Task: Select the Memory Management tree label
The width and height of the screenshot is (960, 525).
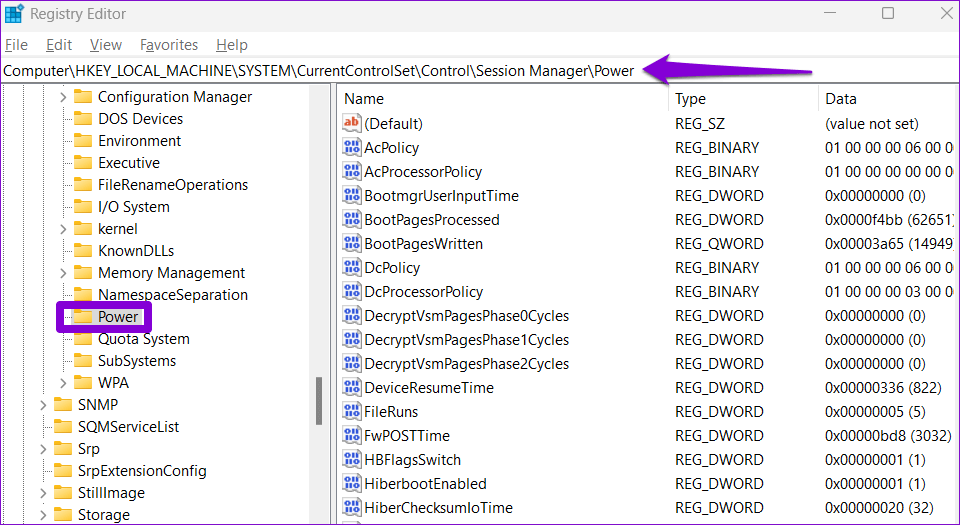Action: click(171, 273)
